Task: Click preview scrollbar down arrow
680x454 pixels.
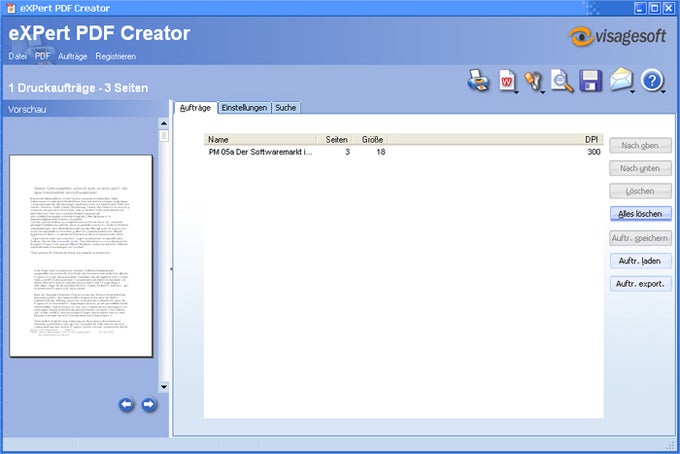Action: (164, 387)
